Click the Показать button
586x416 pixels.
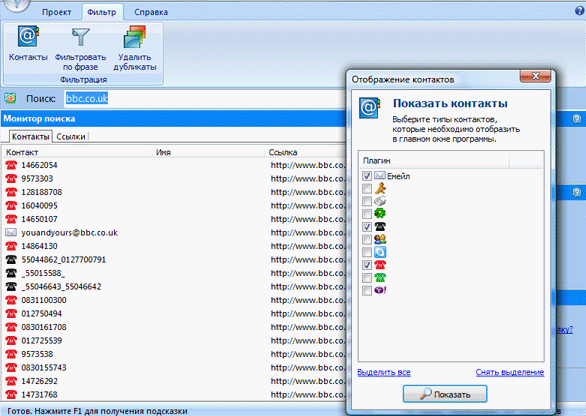pyautogui.click(x=445, y=394)
